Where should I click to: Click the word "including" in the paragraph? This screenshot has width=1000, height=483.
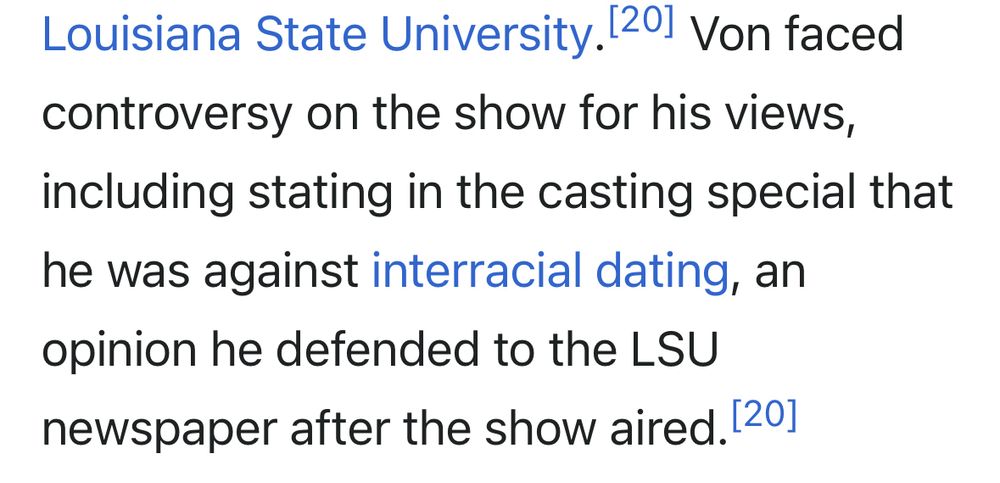click(138, 193)
